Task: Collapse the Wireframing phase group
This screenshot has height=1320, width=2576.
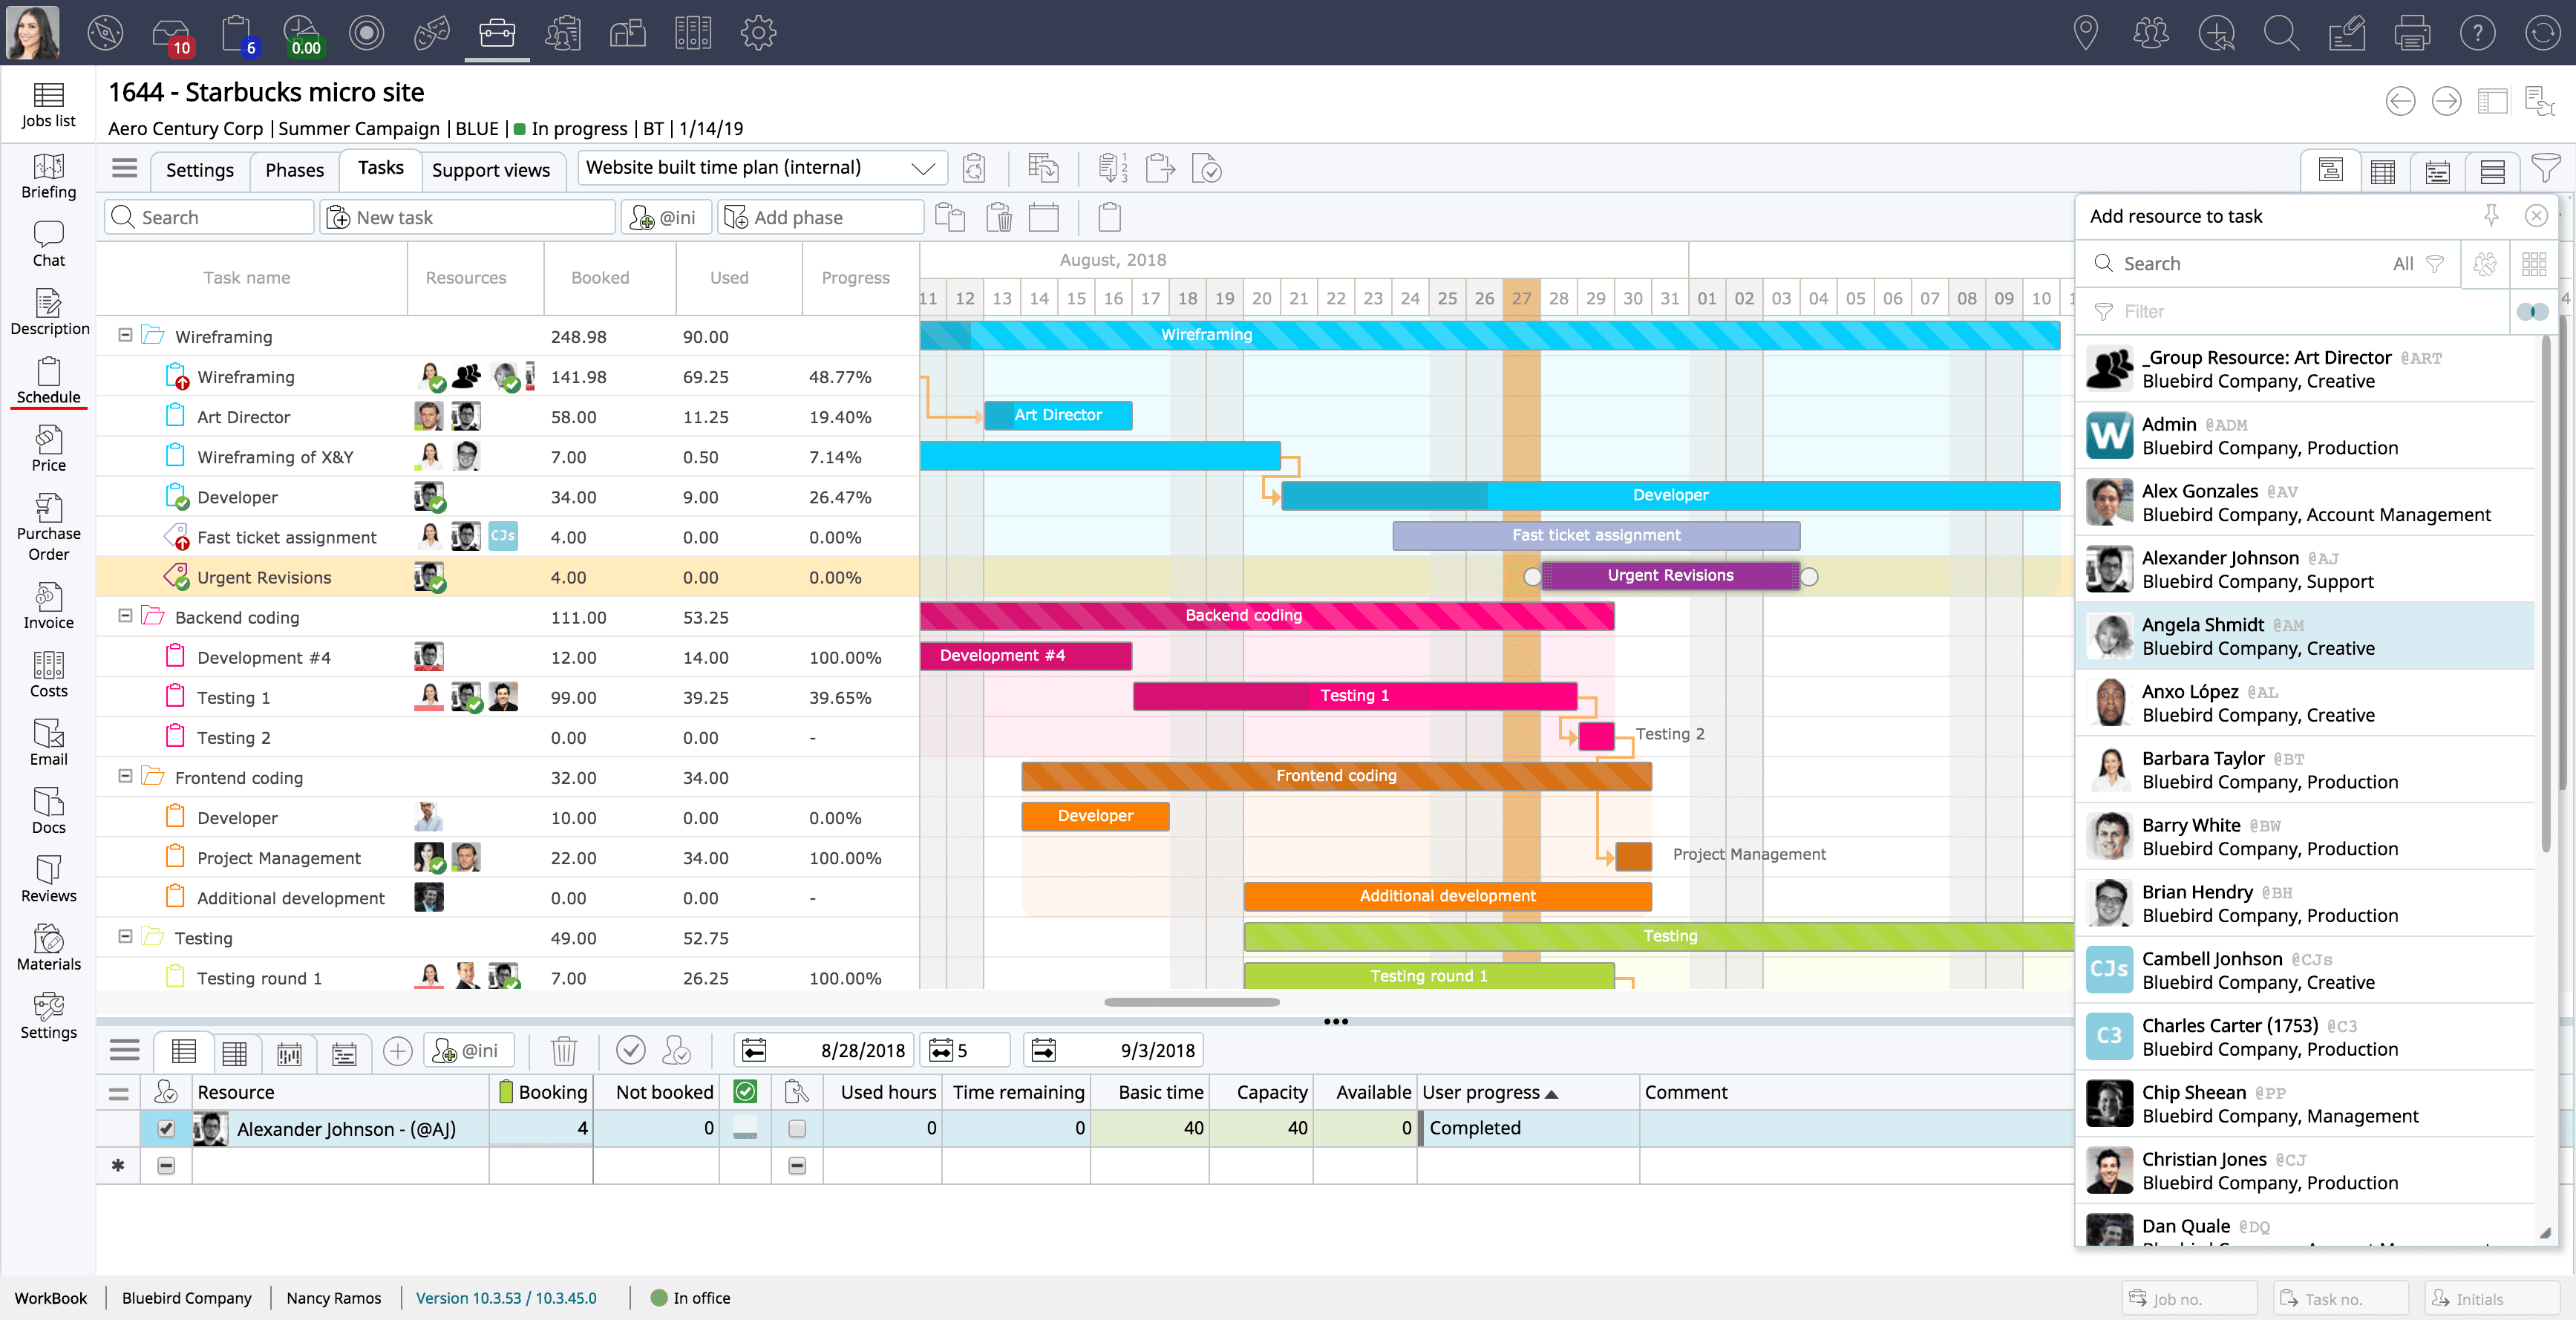Action: click(x=124, y=336)
